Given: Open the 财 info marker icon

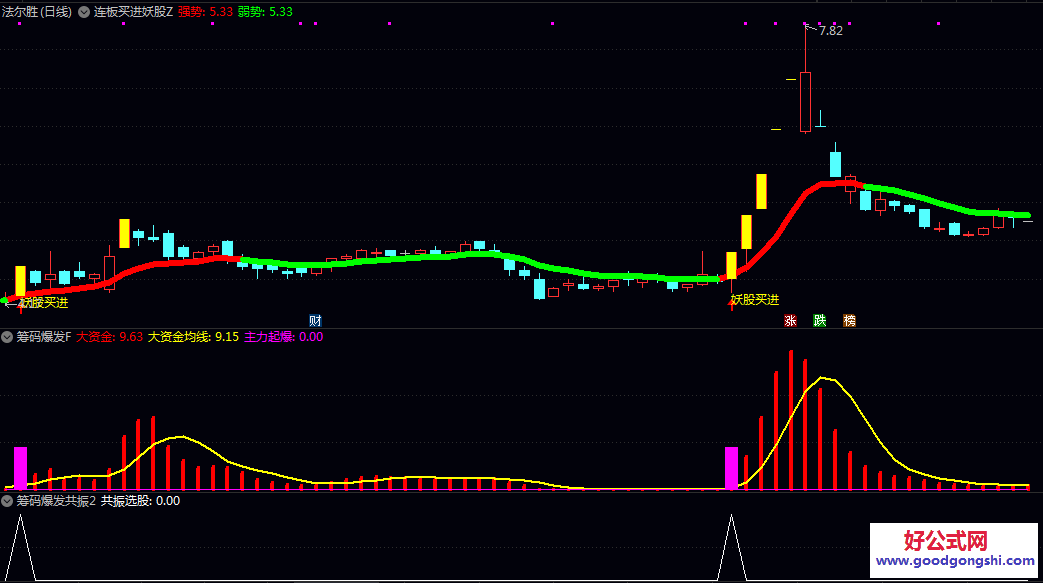Looking at the screenshot, I should pyautogui.click(x=315, y=321).
